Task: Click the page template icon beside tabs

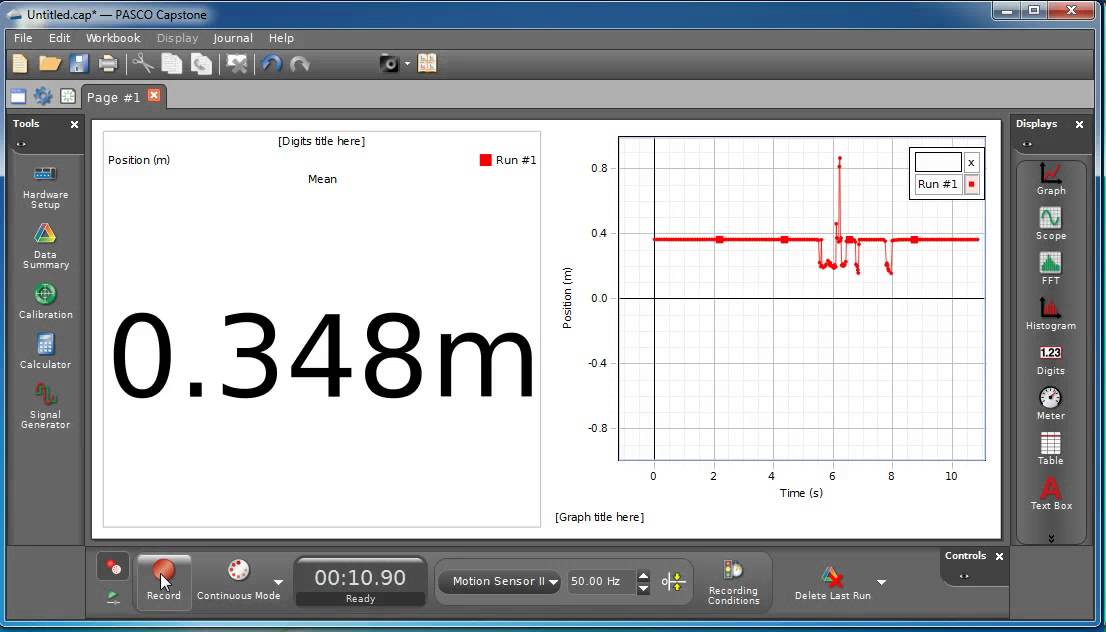Action: (x=68, y=97)
